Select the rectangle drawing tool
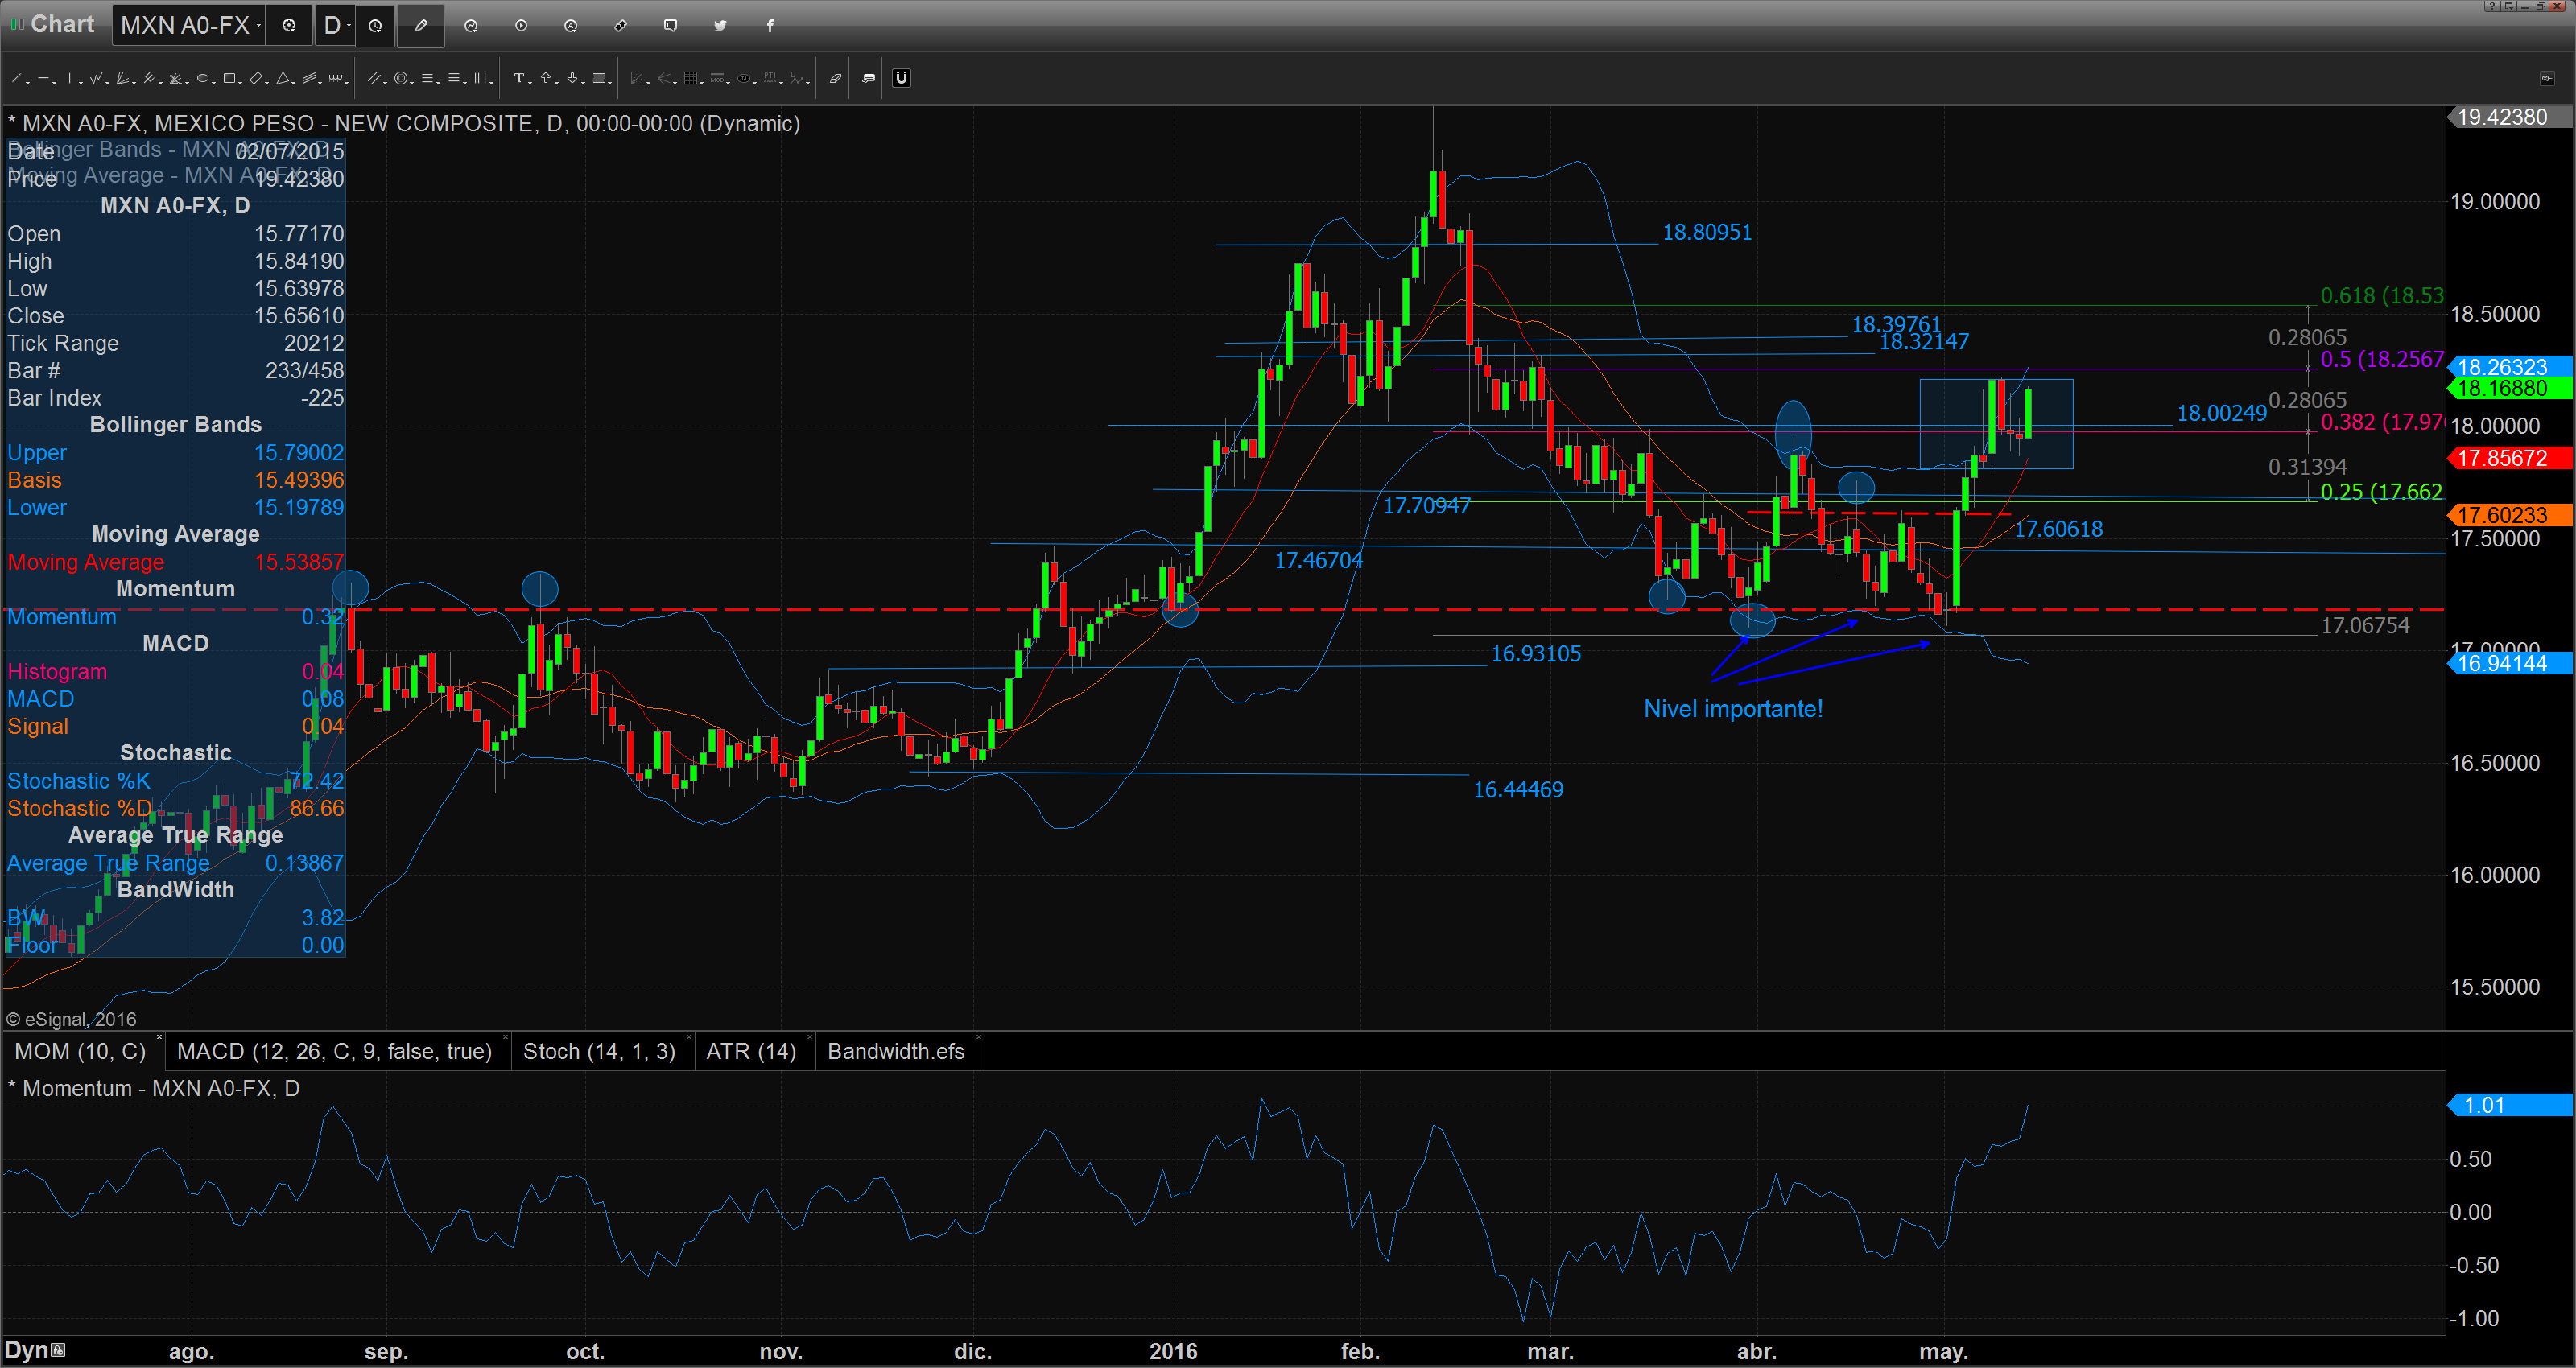The width and height of the screenshot is (2576, 1368). click(229, 78)
